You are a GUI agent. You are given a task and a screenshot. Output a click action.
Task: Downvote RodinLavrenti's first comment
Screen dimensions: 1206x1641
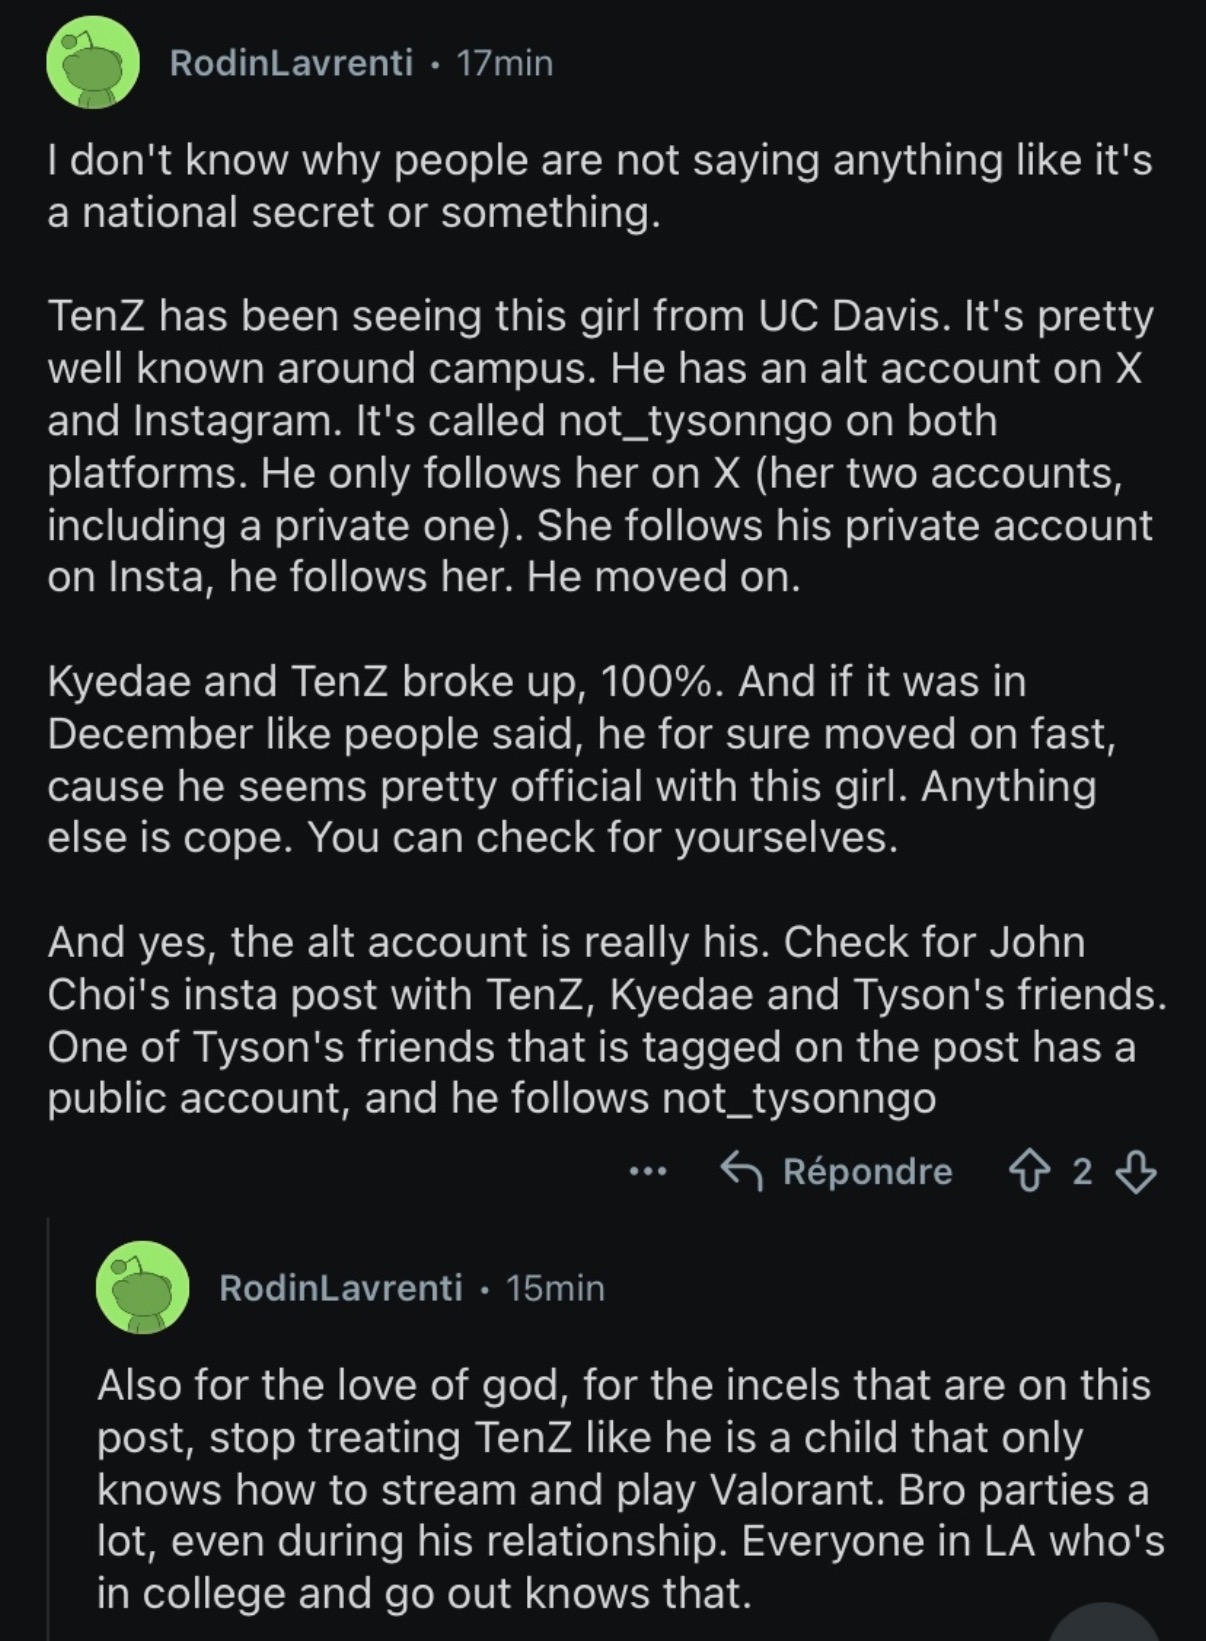(x=1135, y=1171)
